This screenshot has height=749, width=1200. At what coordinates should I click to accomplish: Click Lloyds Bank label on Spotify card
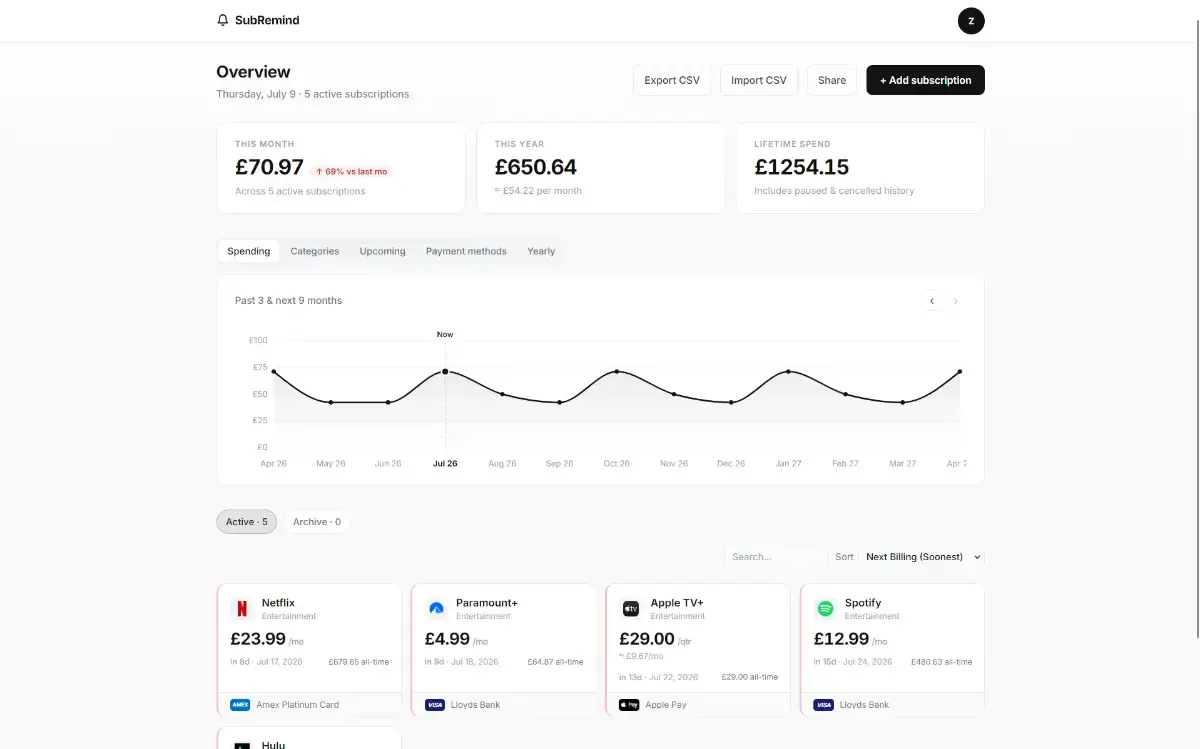point(864,705)
